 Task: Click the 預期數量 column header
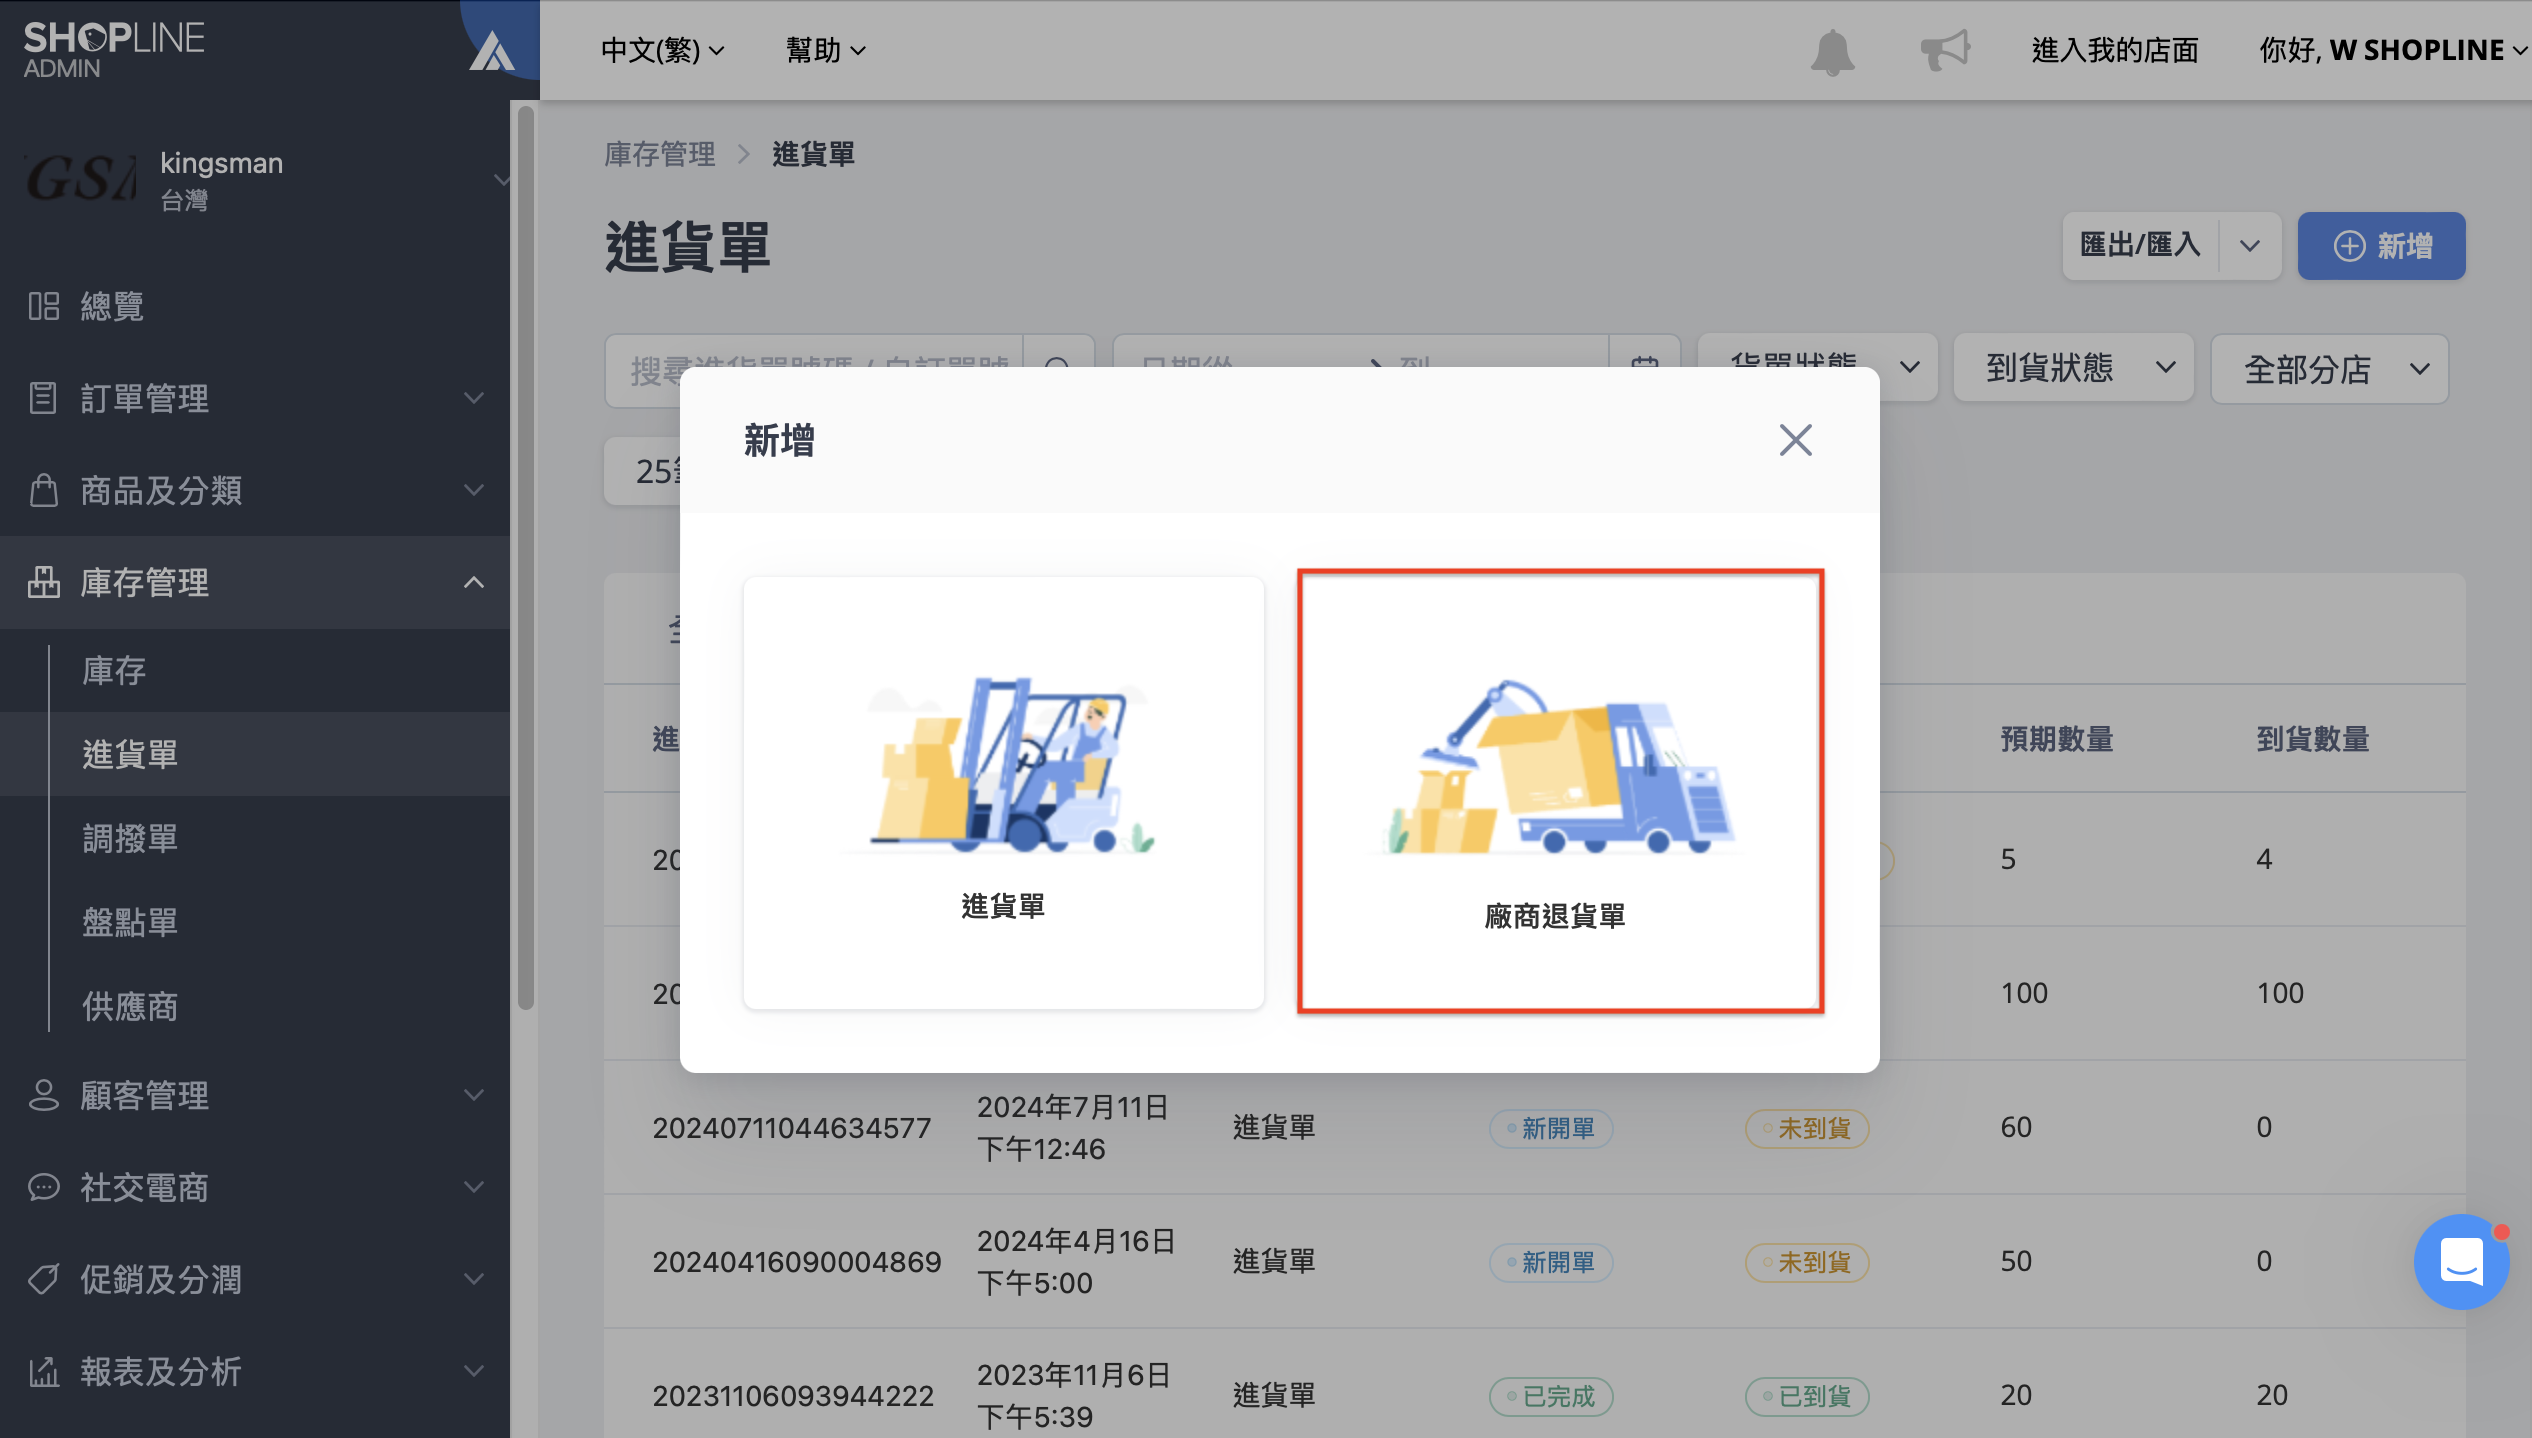click(2057, 739)
